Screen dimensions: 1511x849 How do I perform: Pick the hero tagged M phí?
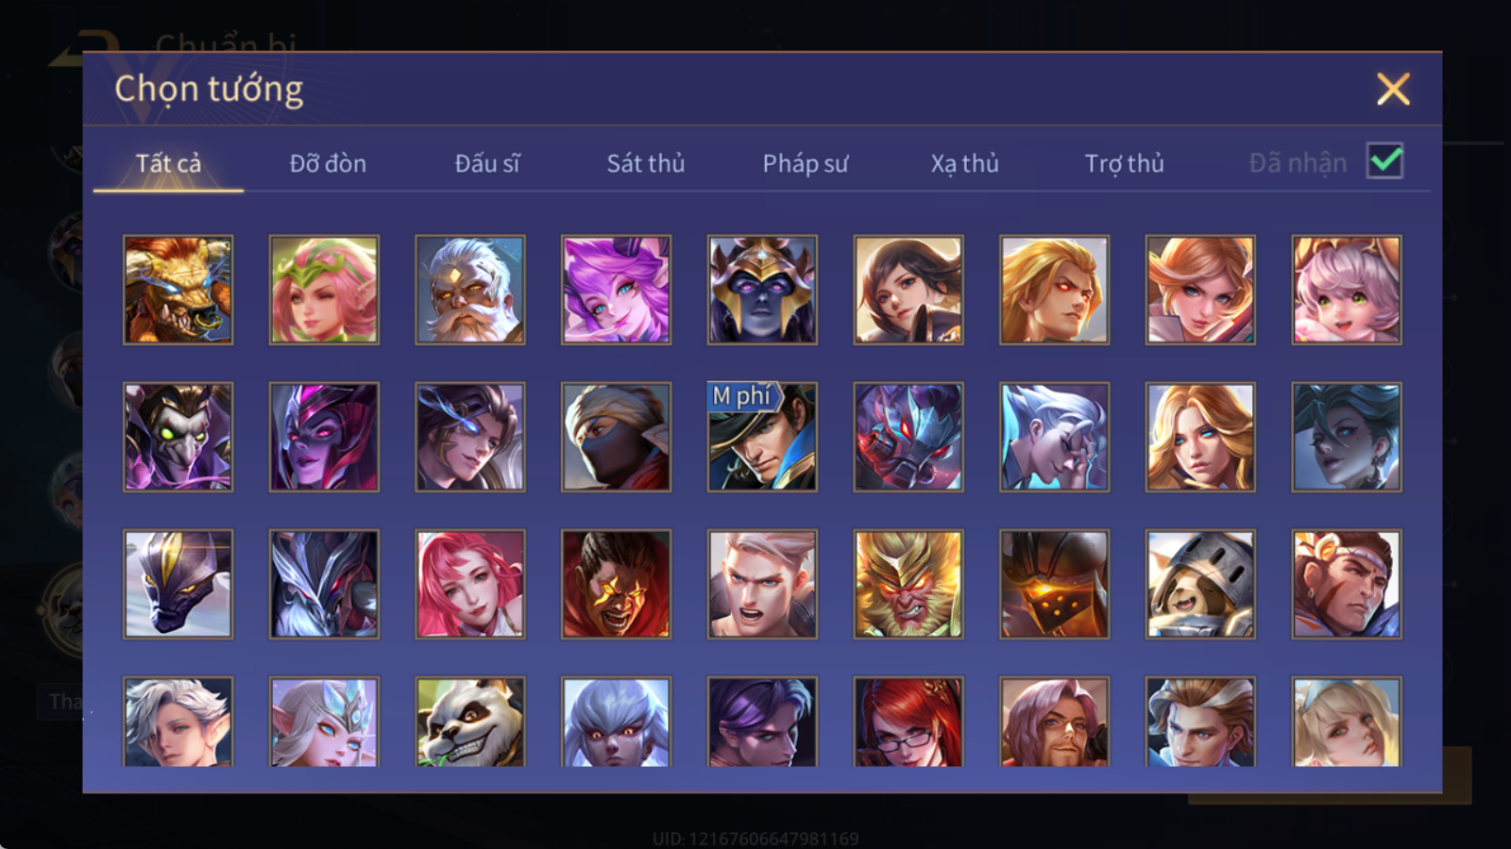(x=762, y=437)
